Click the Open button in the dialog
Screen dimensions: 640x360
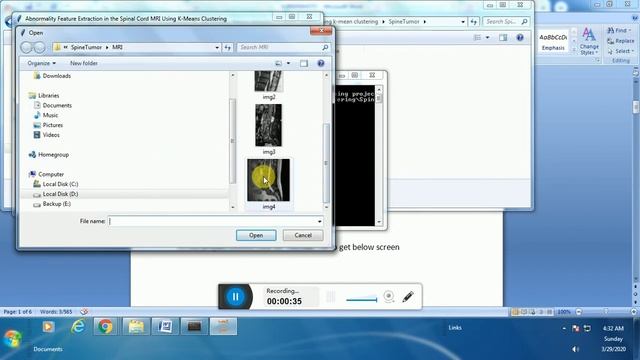256,235
